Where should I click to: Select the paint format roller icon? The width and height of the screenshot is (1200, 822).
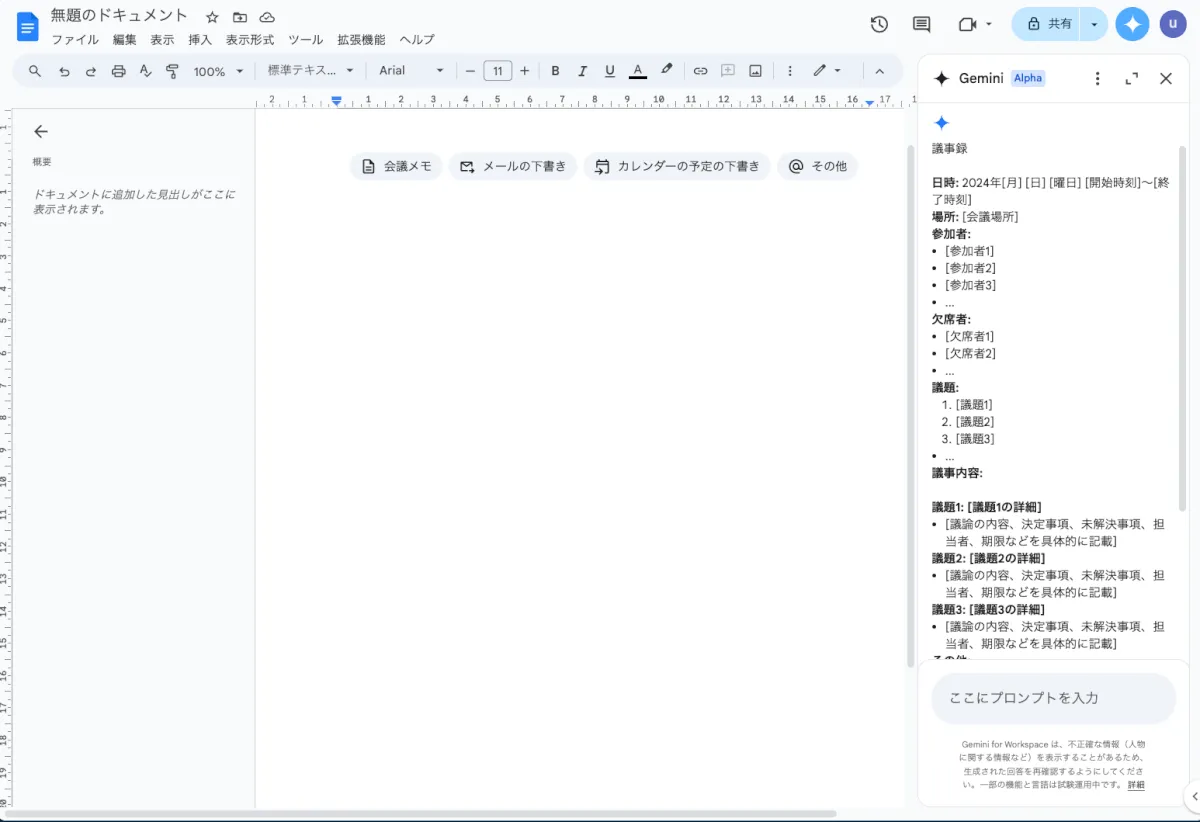click(172, 71)
